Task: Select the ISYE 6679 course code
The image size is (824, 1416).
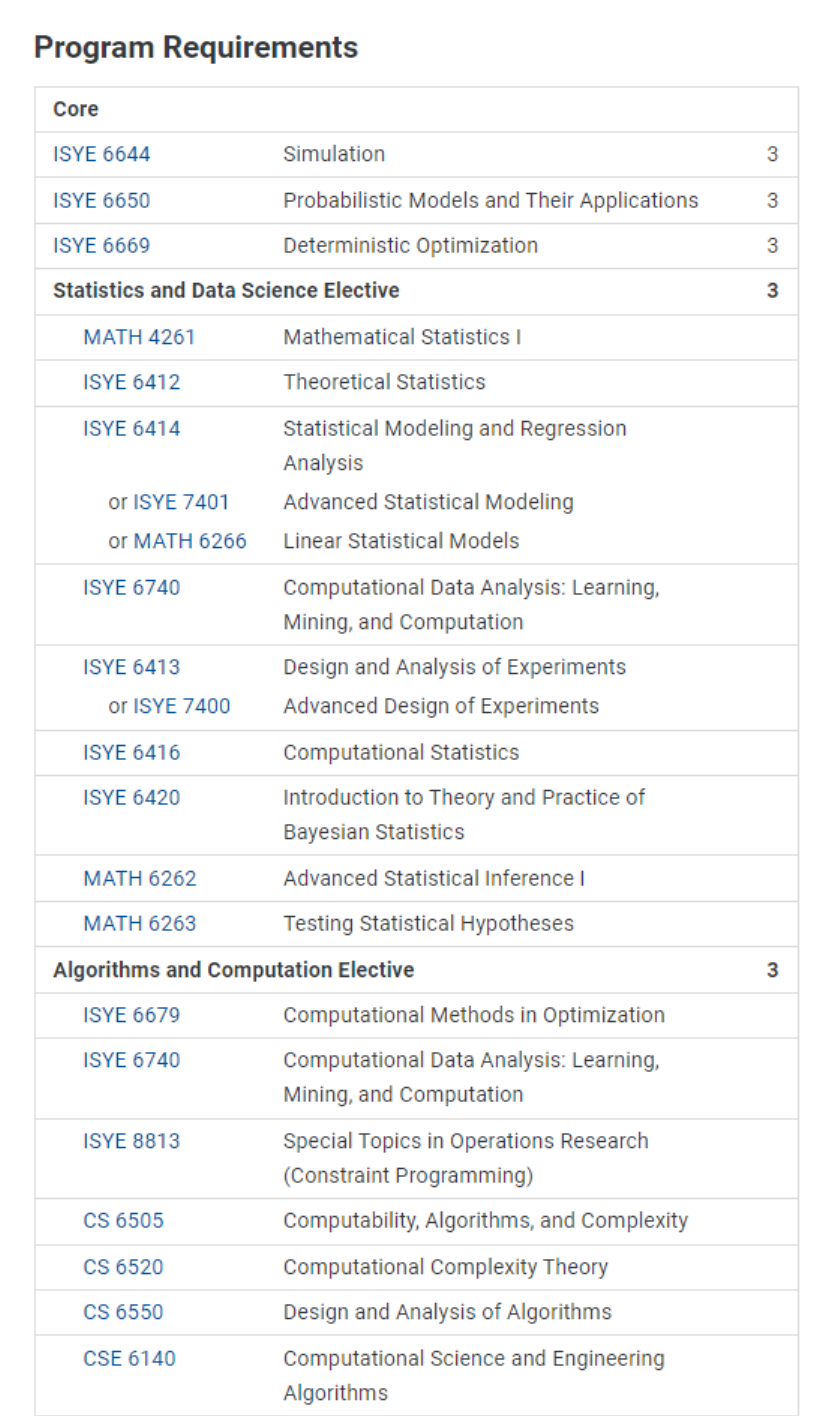Action: (x=131, y=1015)
